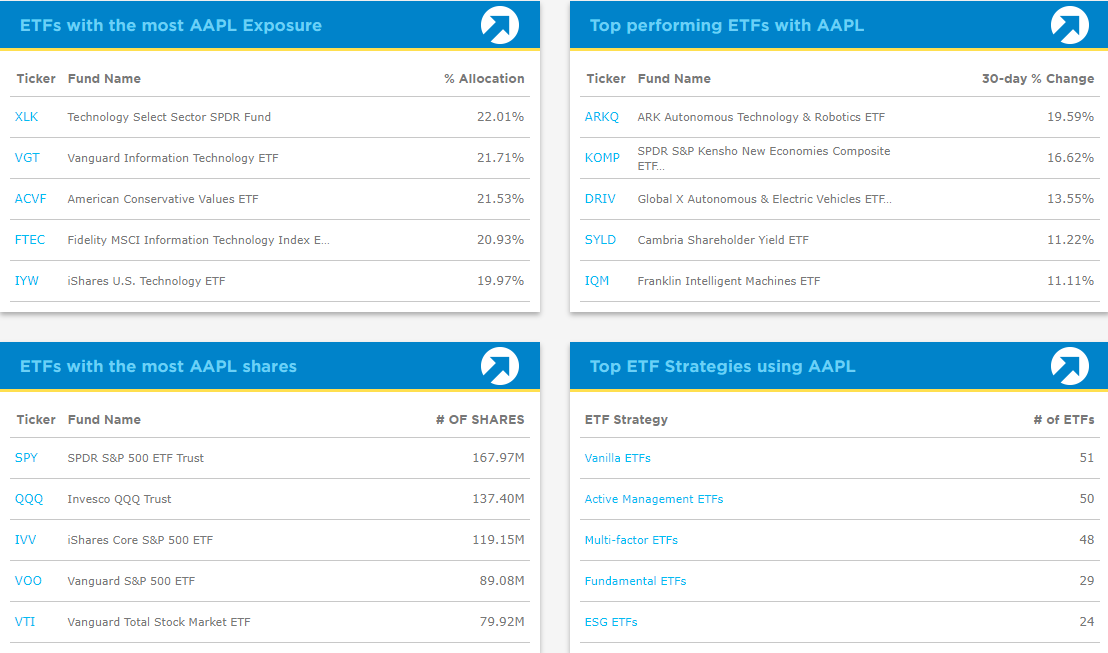Viewport: 1108px width, 653px height.
Task: Select 'ETFs with the most AAPL Exposure' heading
Action: pos(171,25)
